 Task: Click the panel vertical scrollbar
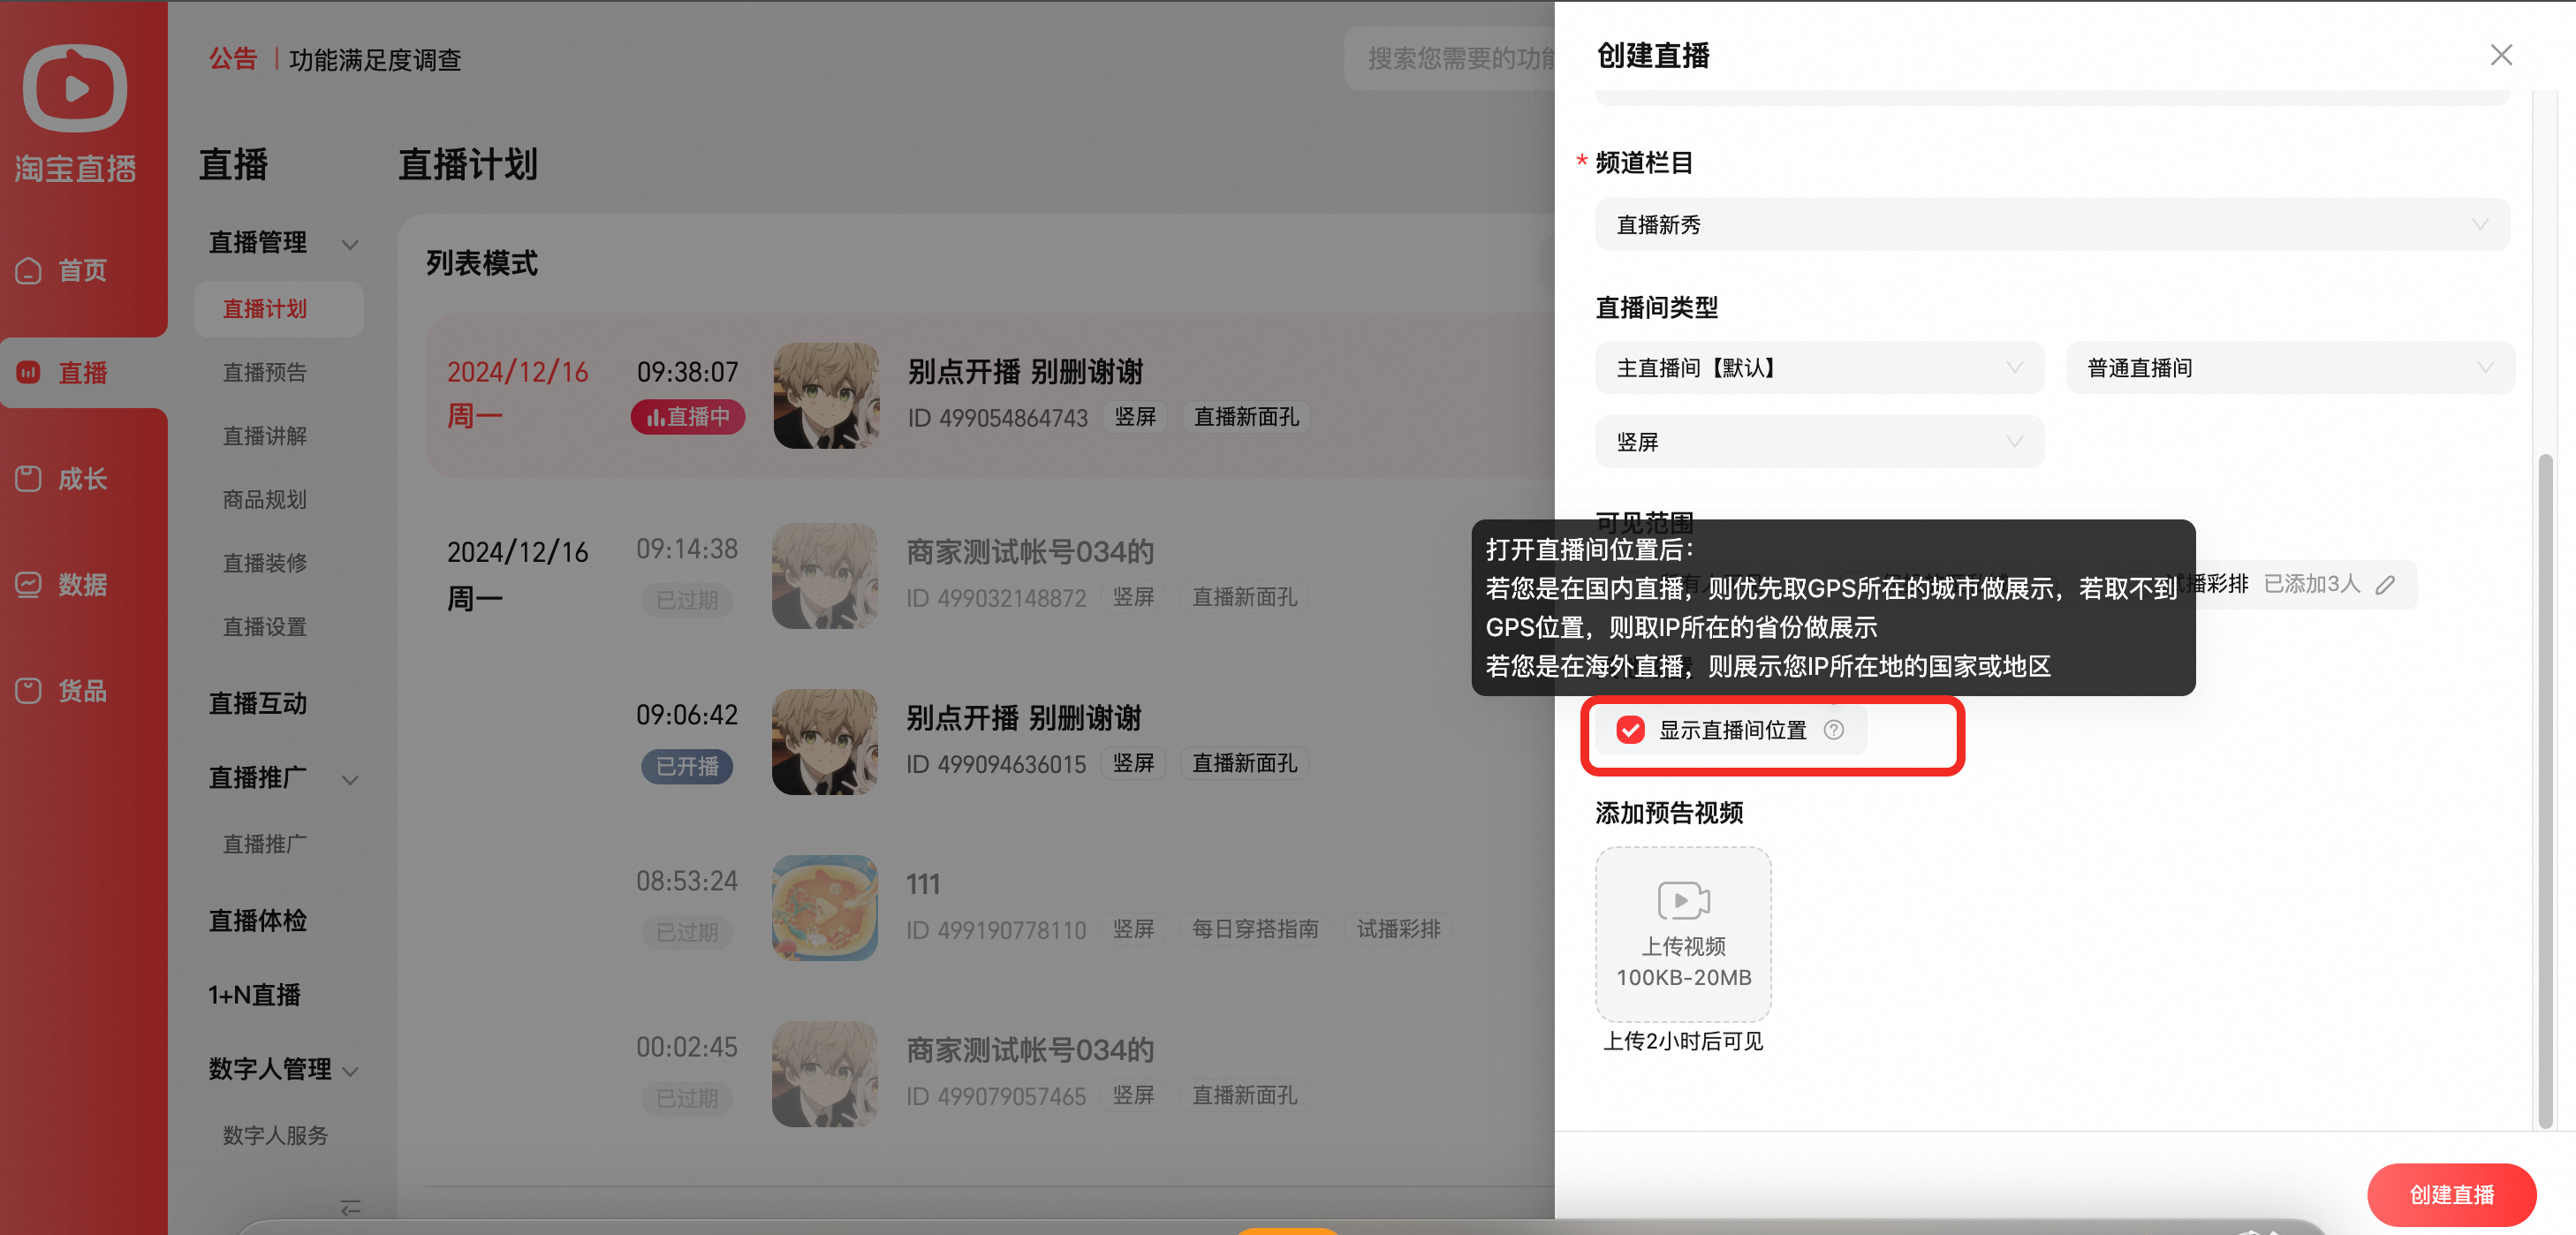point(2545,790)
